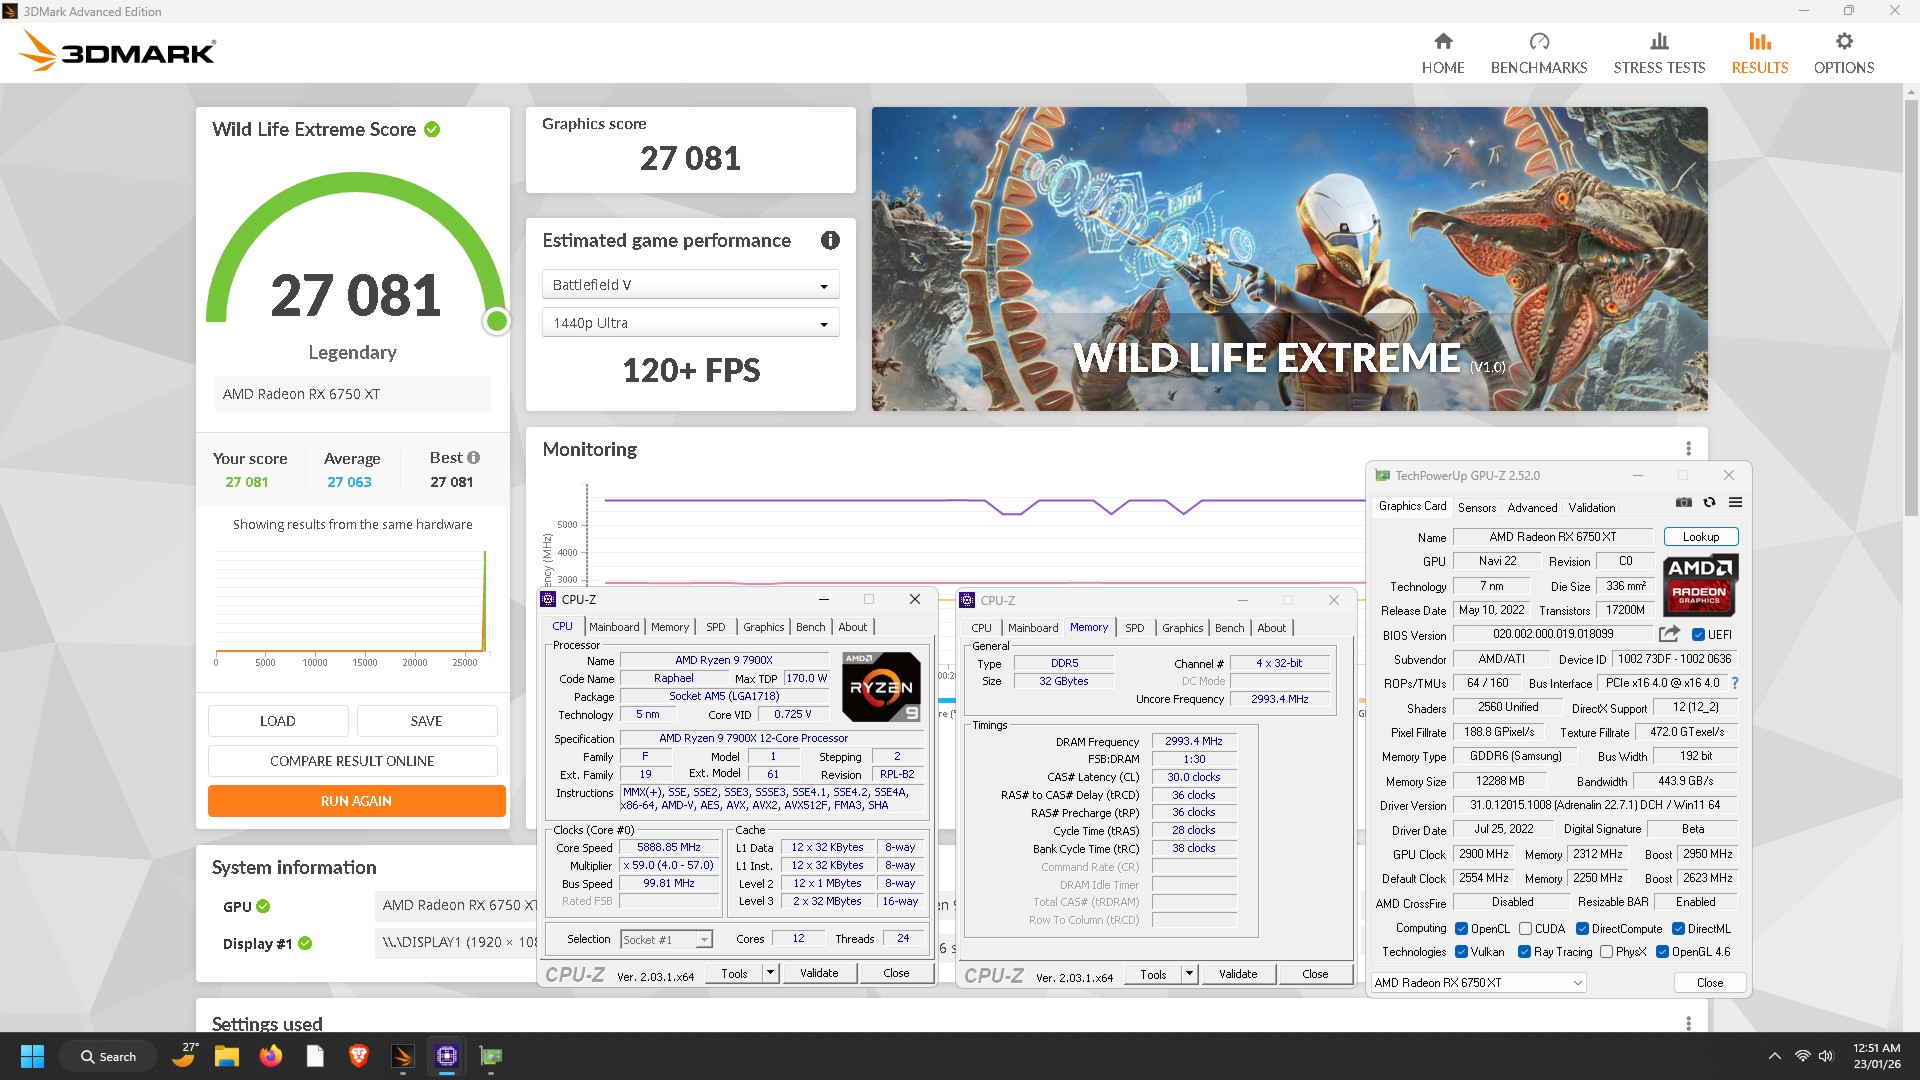Click the score gauge green indicator knob

tap(496, 321)
